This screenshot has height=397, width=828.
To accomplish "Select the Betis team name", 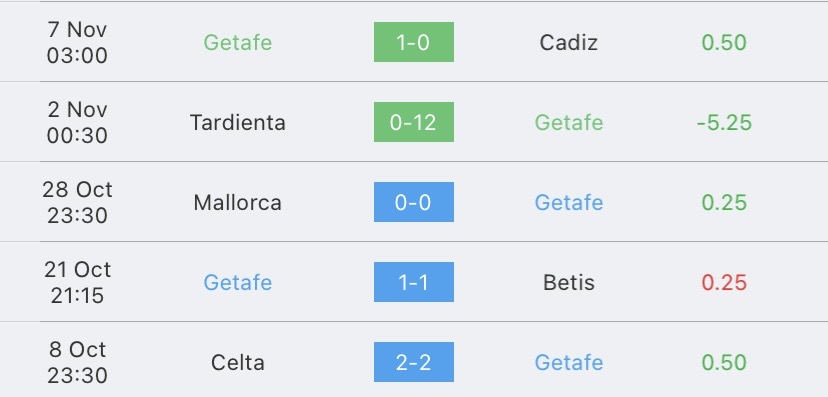I will pyautogui.click(x=569, y=282).
